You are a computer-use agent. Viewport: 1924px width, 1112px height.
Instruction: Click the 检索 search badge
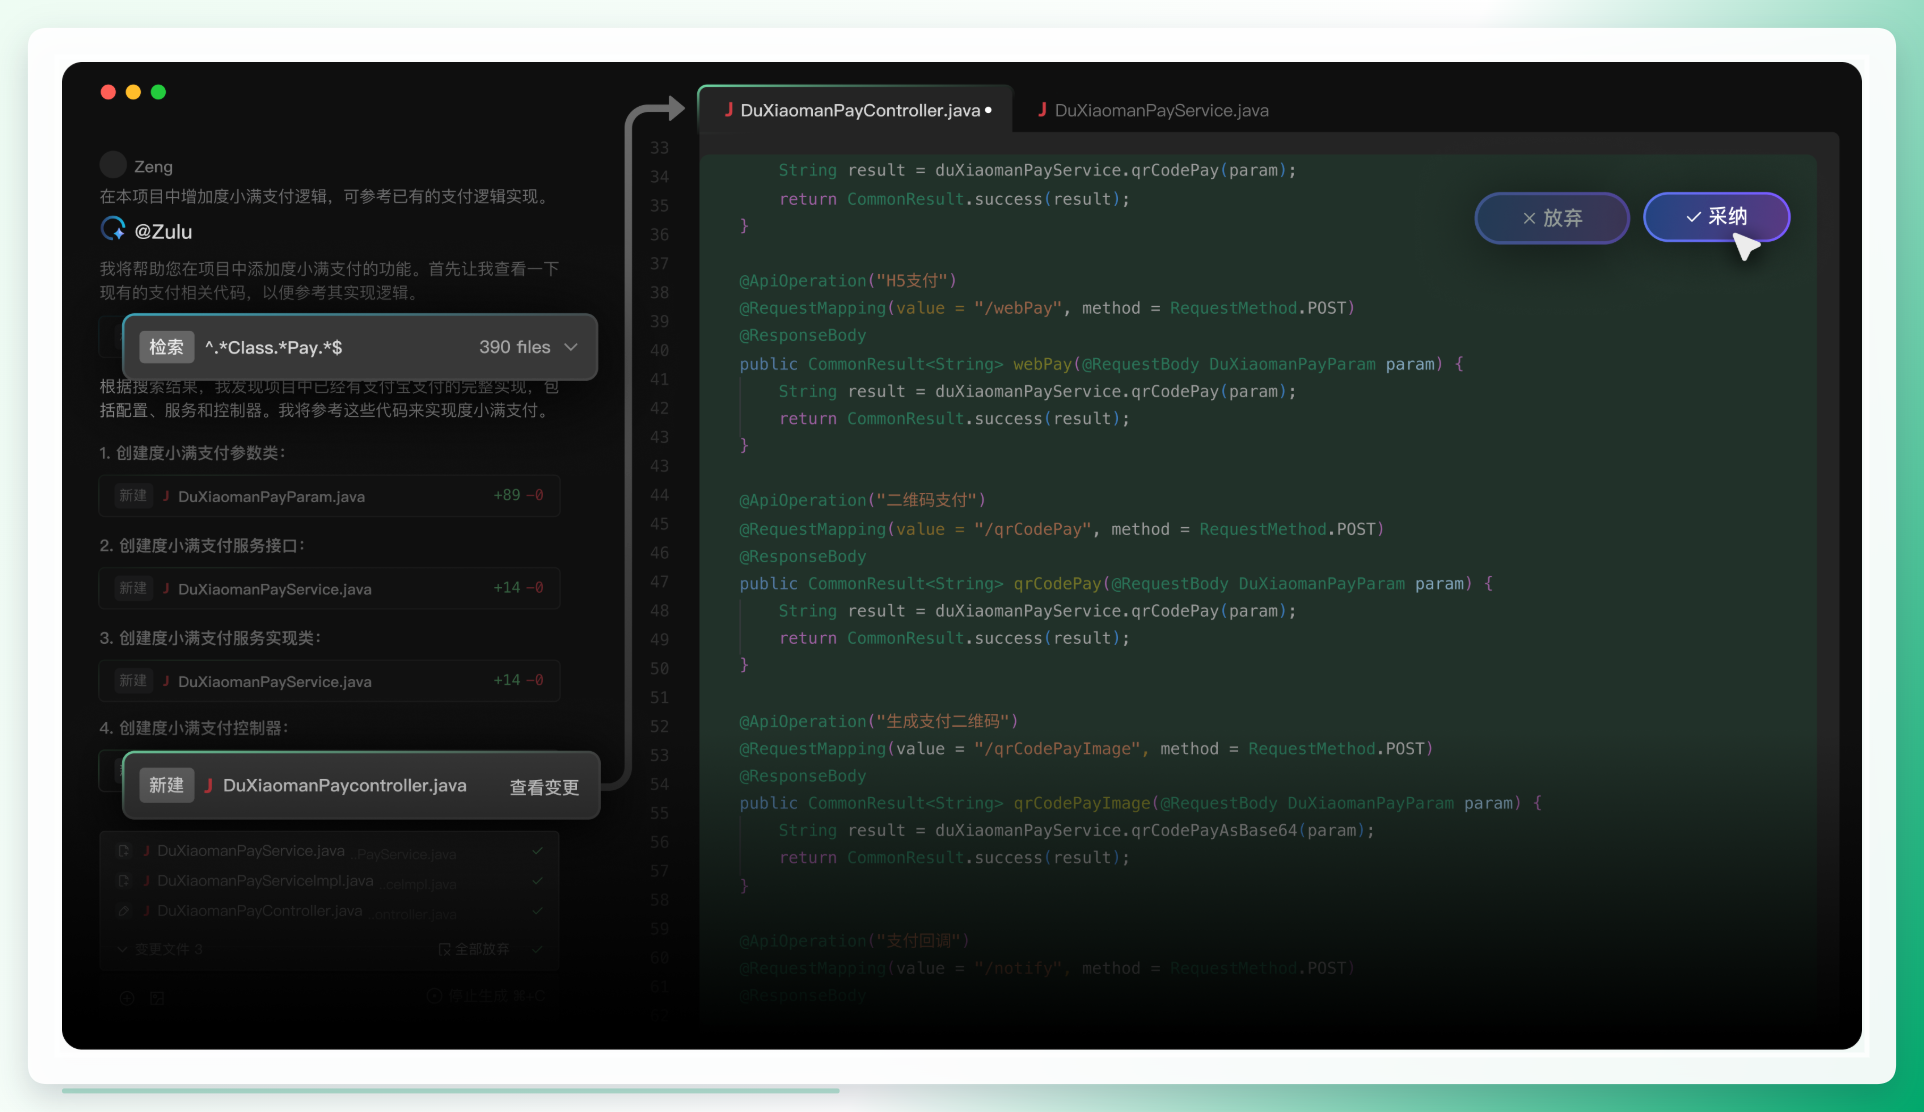[166, 347]
